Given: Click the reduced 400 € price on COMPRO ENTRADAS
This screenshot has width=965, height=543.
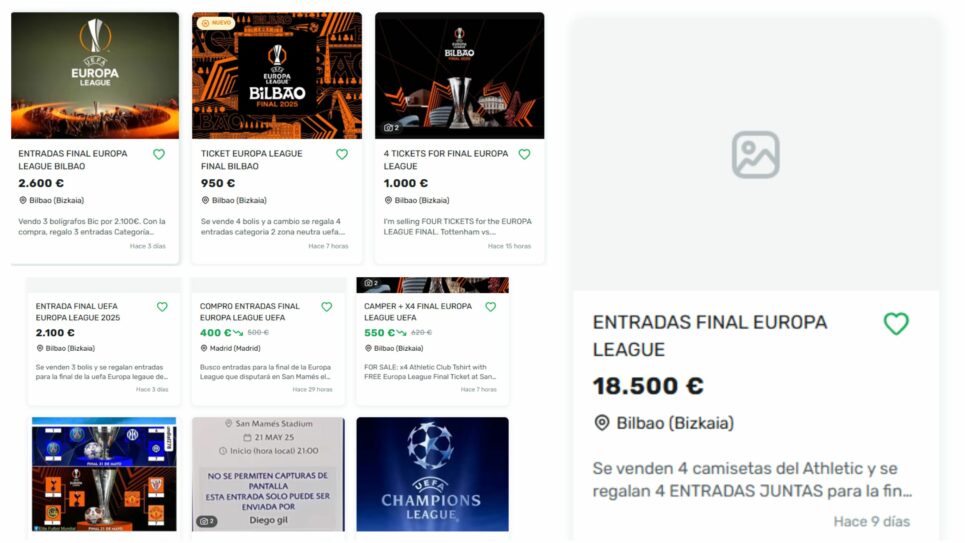Looking at the screenshot, I should pyautogui.click(x=215, y=332).
